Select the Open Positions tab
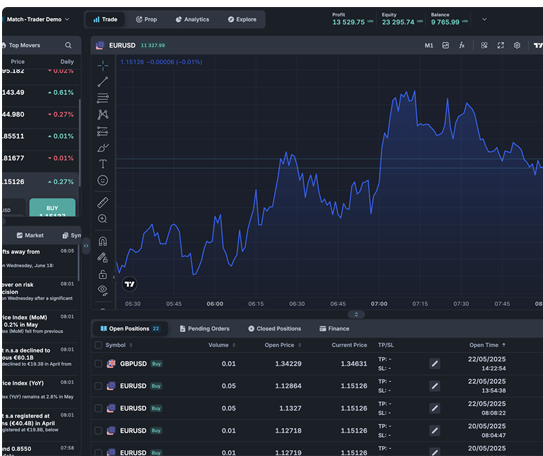The width and height of the screenshot is (543, 456). point(130,329)
